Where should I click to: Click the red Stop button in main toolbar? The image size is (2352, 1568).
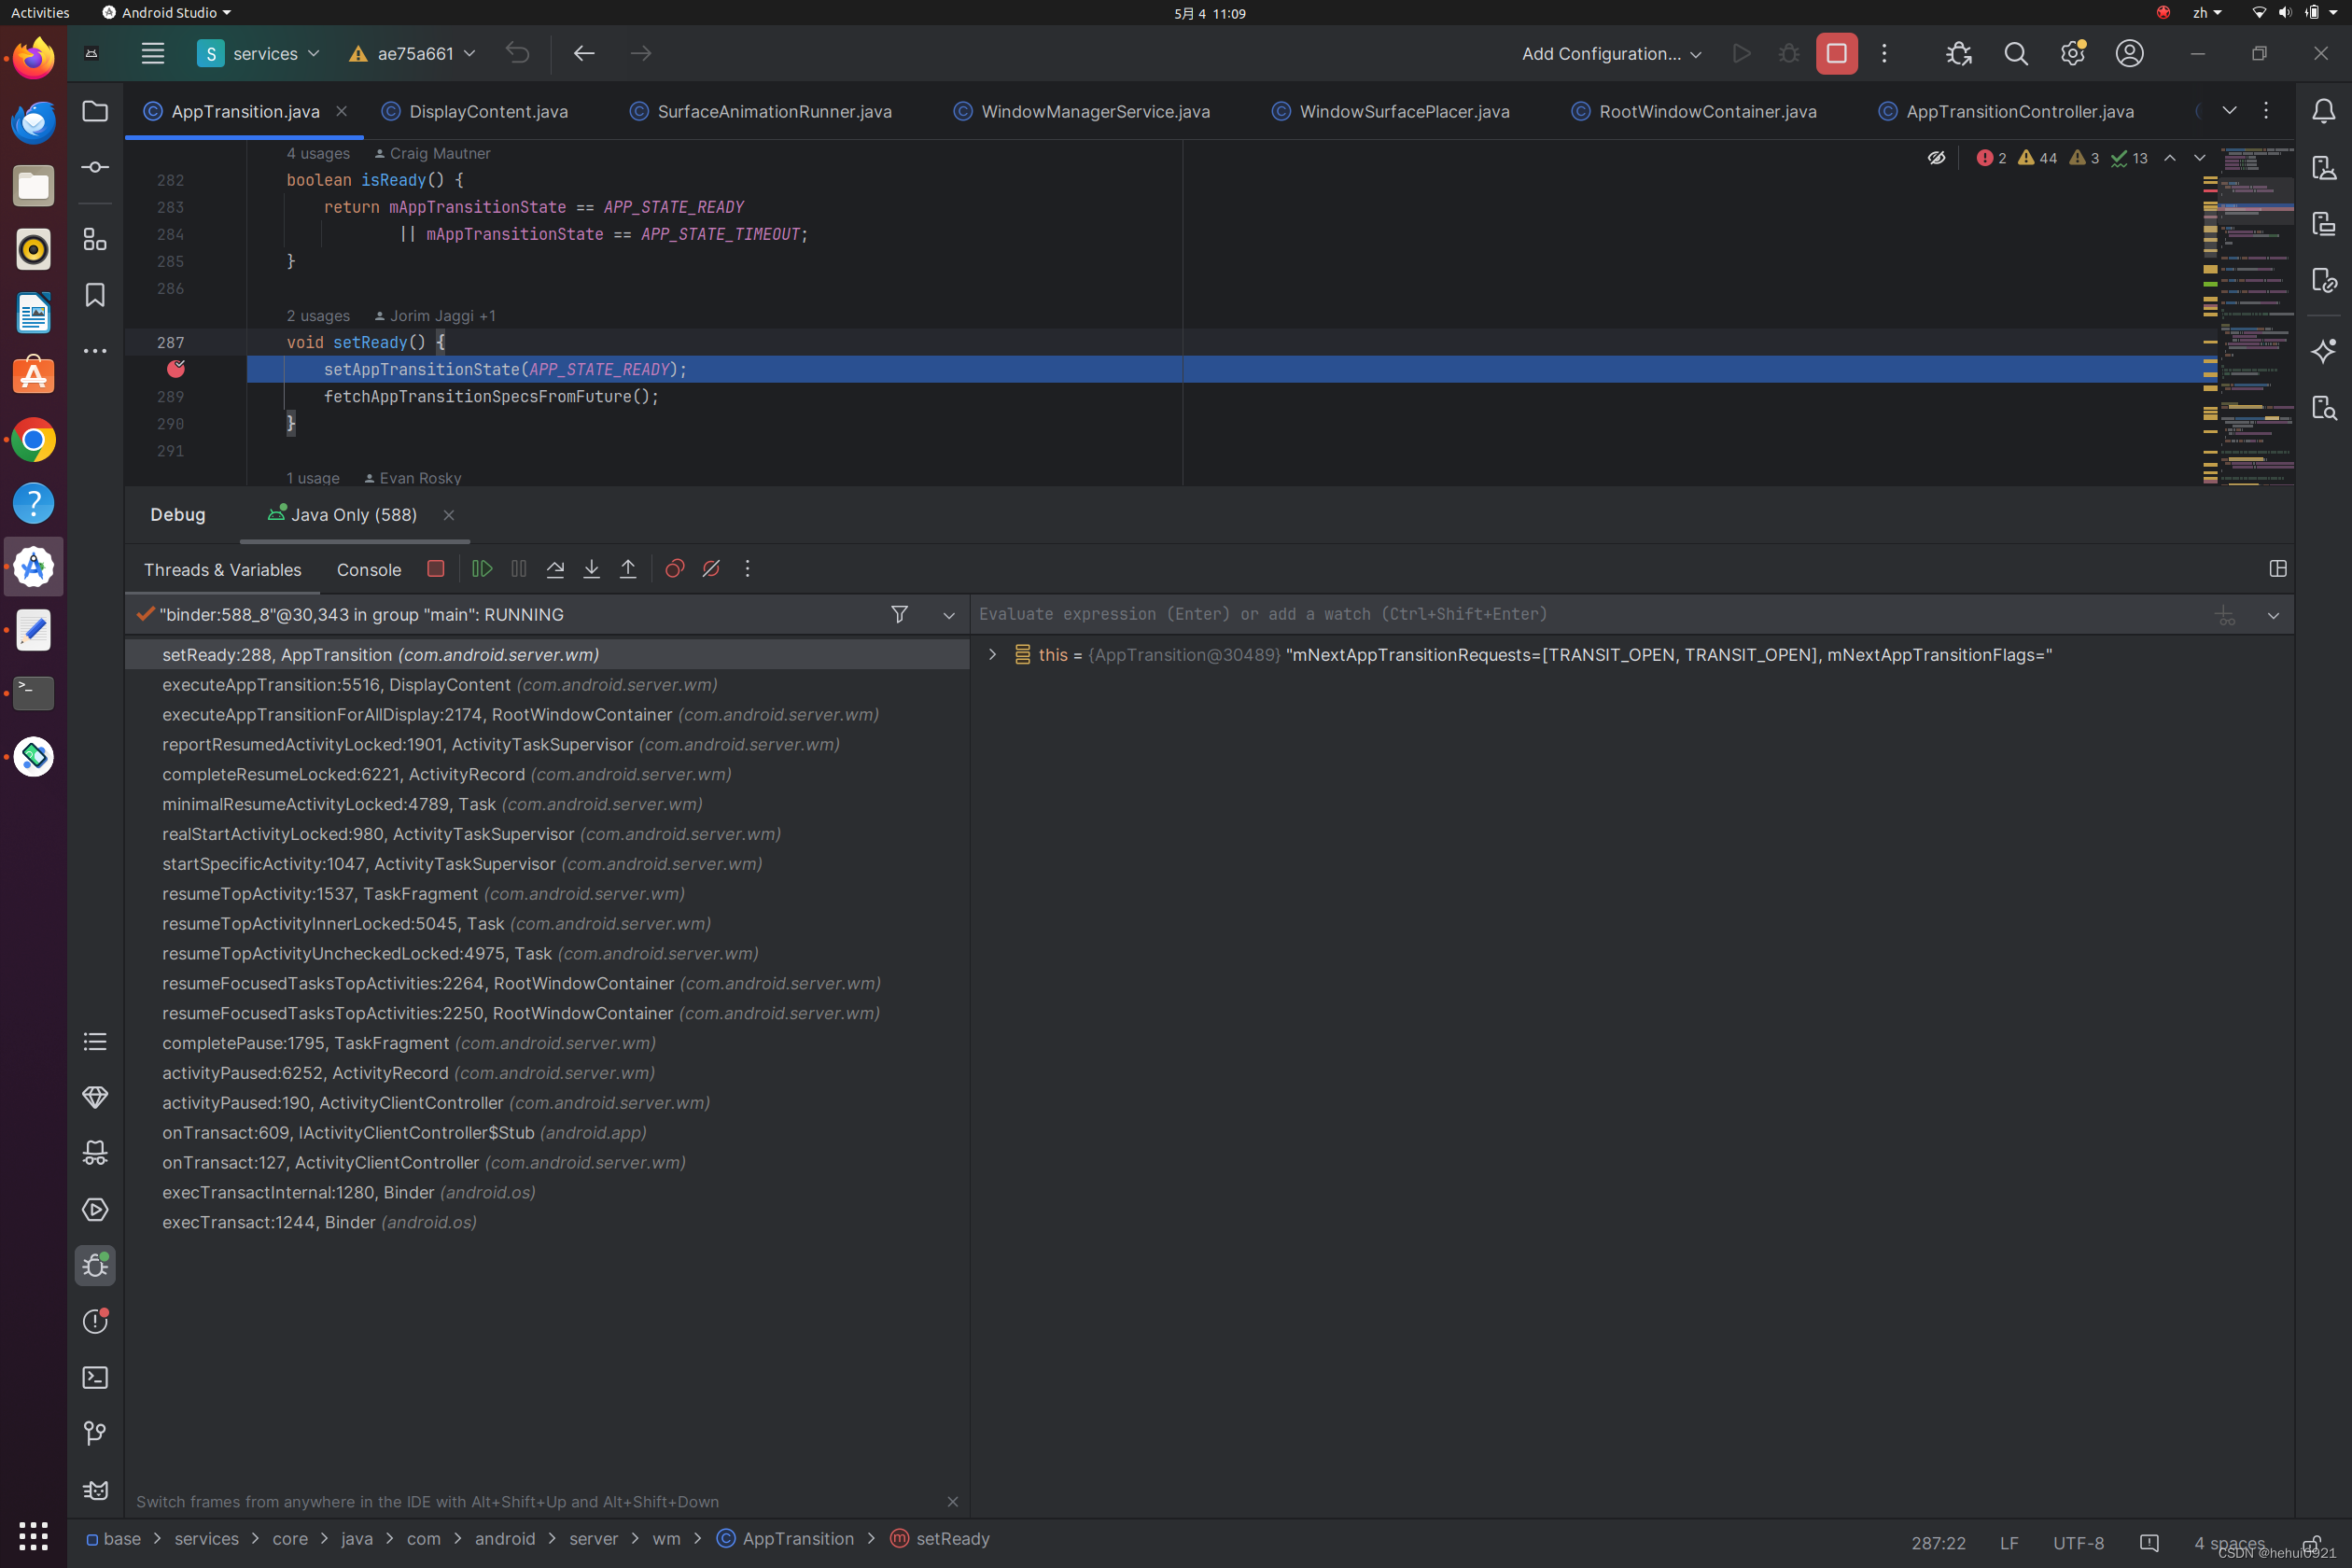pyautogui.click(x=1837, y=53)
